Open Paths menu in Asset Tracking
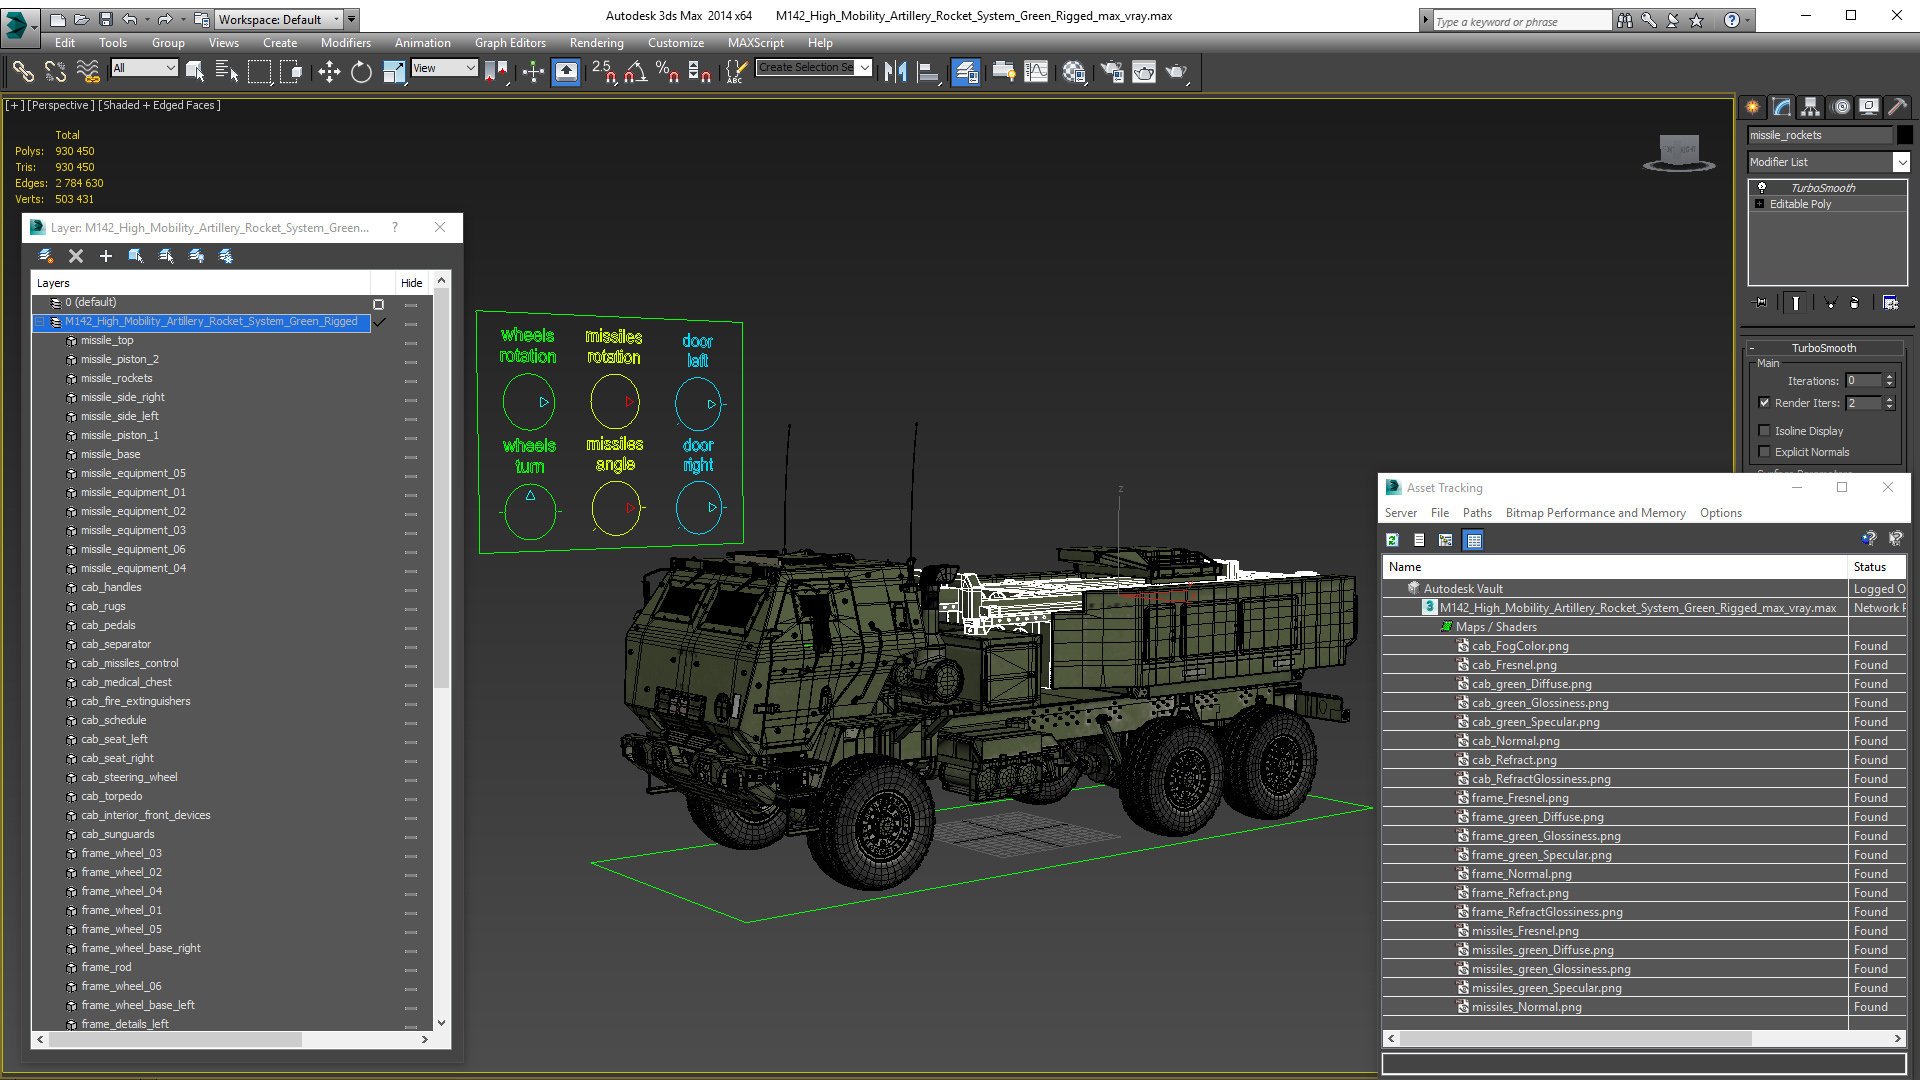Viewport: 1920px width, 1080px height. (x=1477, y=513)
